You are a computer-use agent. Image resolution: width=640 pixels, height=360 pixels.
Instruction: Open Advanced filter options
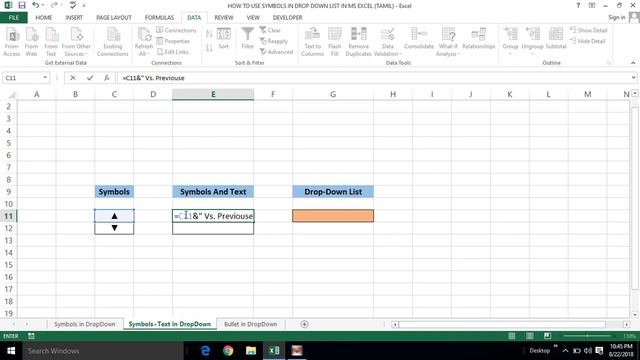276,52
